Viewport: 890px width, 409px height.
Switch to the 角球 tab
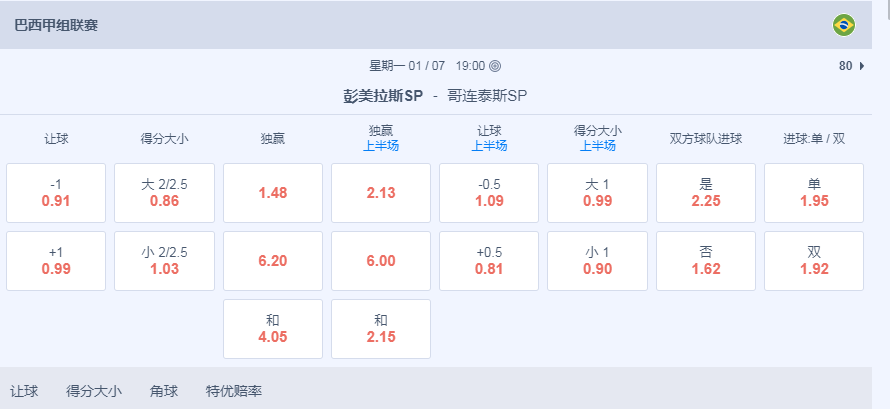pyautogui.click(x=163, y=391)
